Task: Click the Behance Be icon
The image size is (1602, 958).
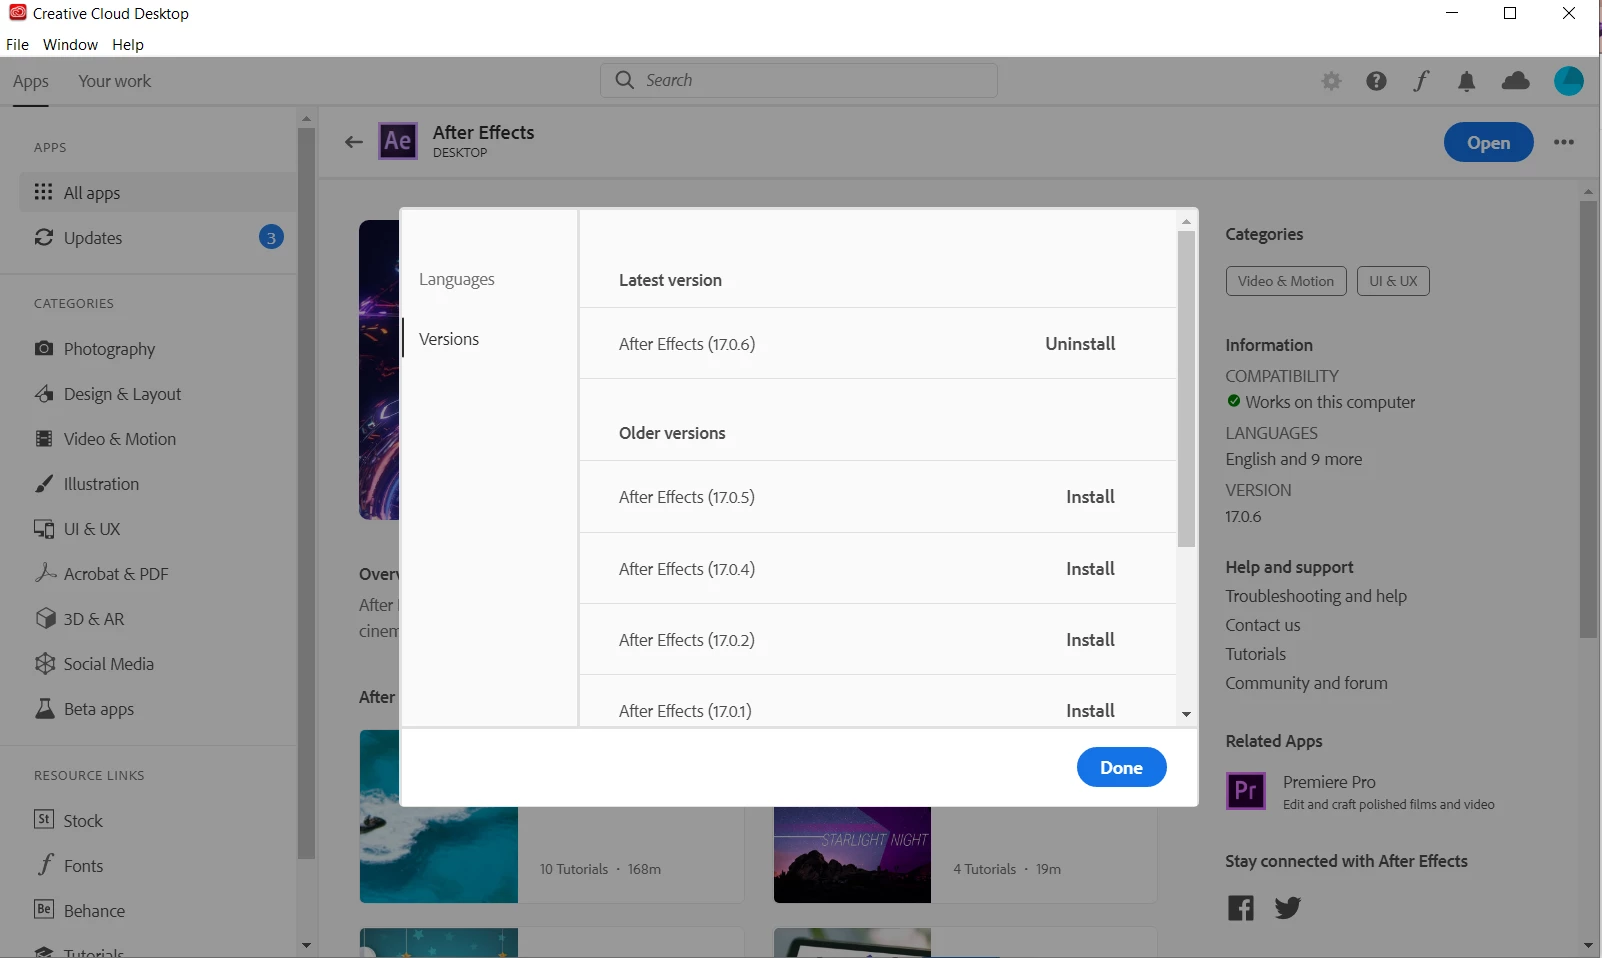Action: [44, 909]
